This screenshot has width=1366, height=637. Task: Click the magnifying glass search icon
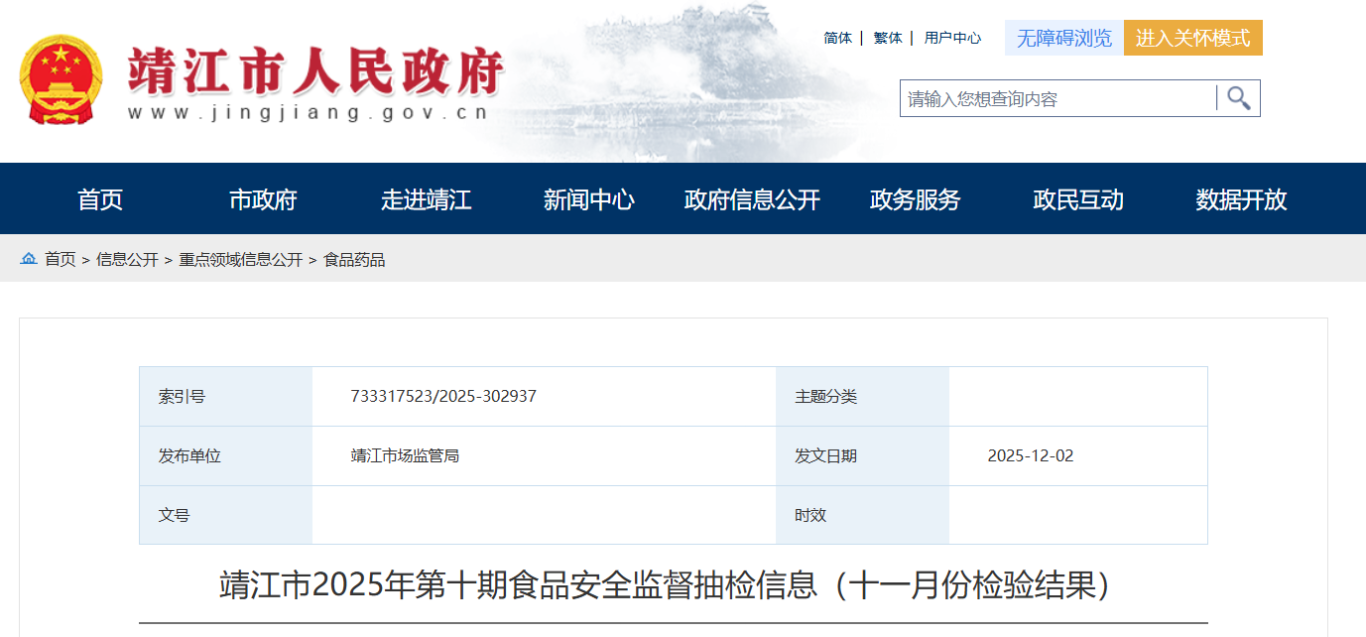point(1239,98)
